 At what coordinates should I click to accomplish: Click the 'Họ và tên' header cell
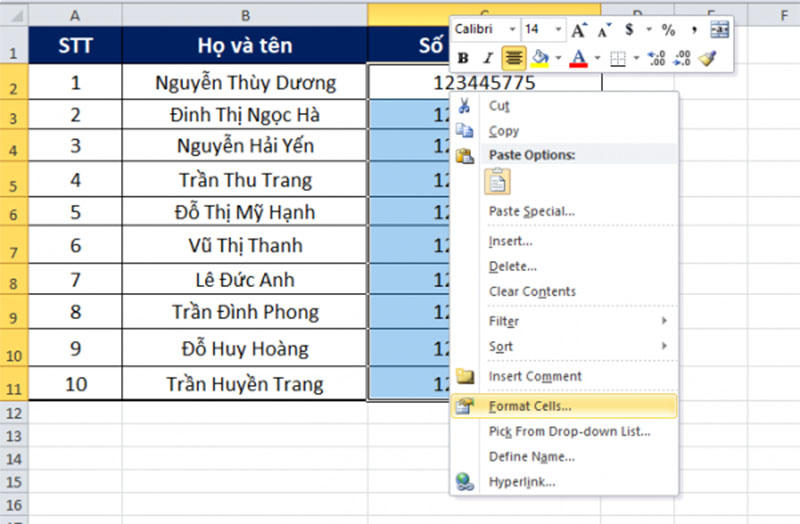click(245, 45)
